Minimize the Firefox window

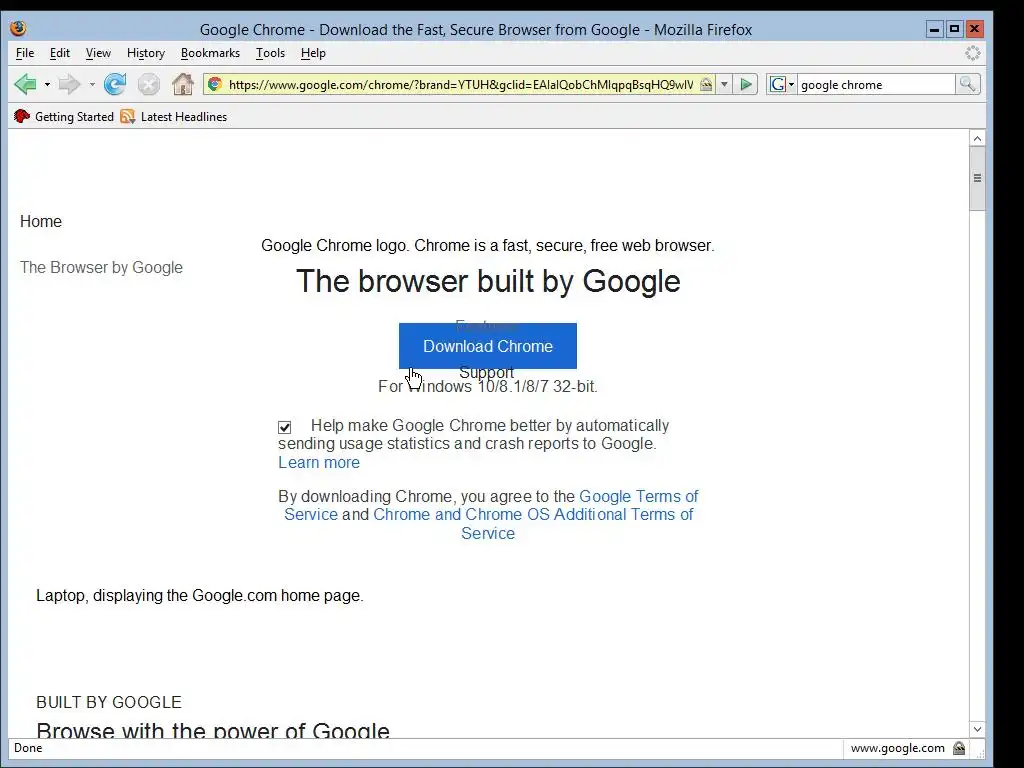pyautogui.click(x=935, y=29)
